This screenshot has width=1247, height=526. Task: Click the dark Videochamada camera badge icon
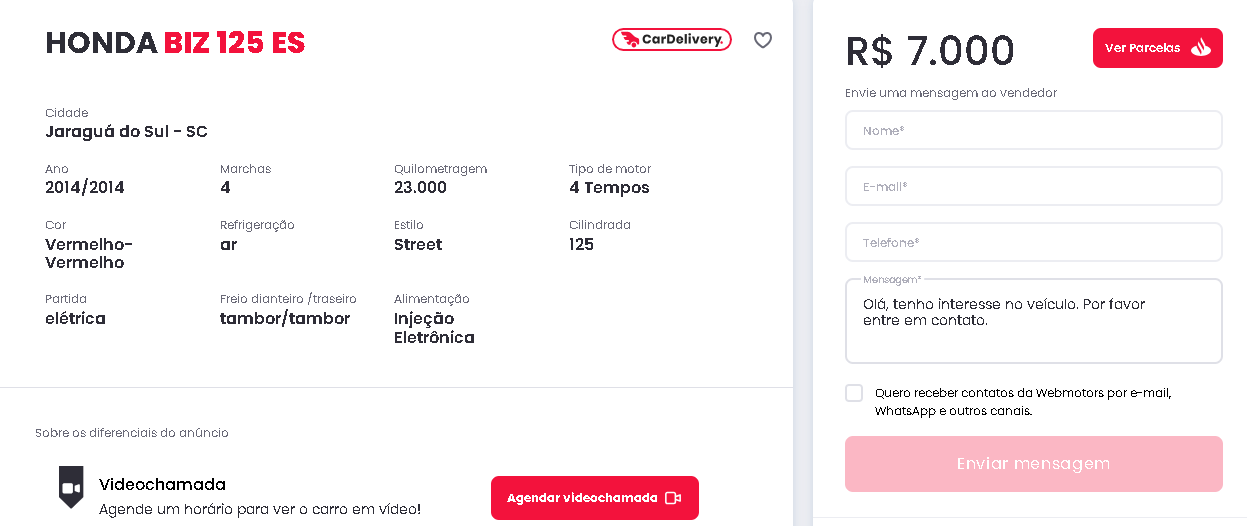[71, 487]
